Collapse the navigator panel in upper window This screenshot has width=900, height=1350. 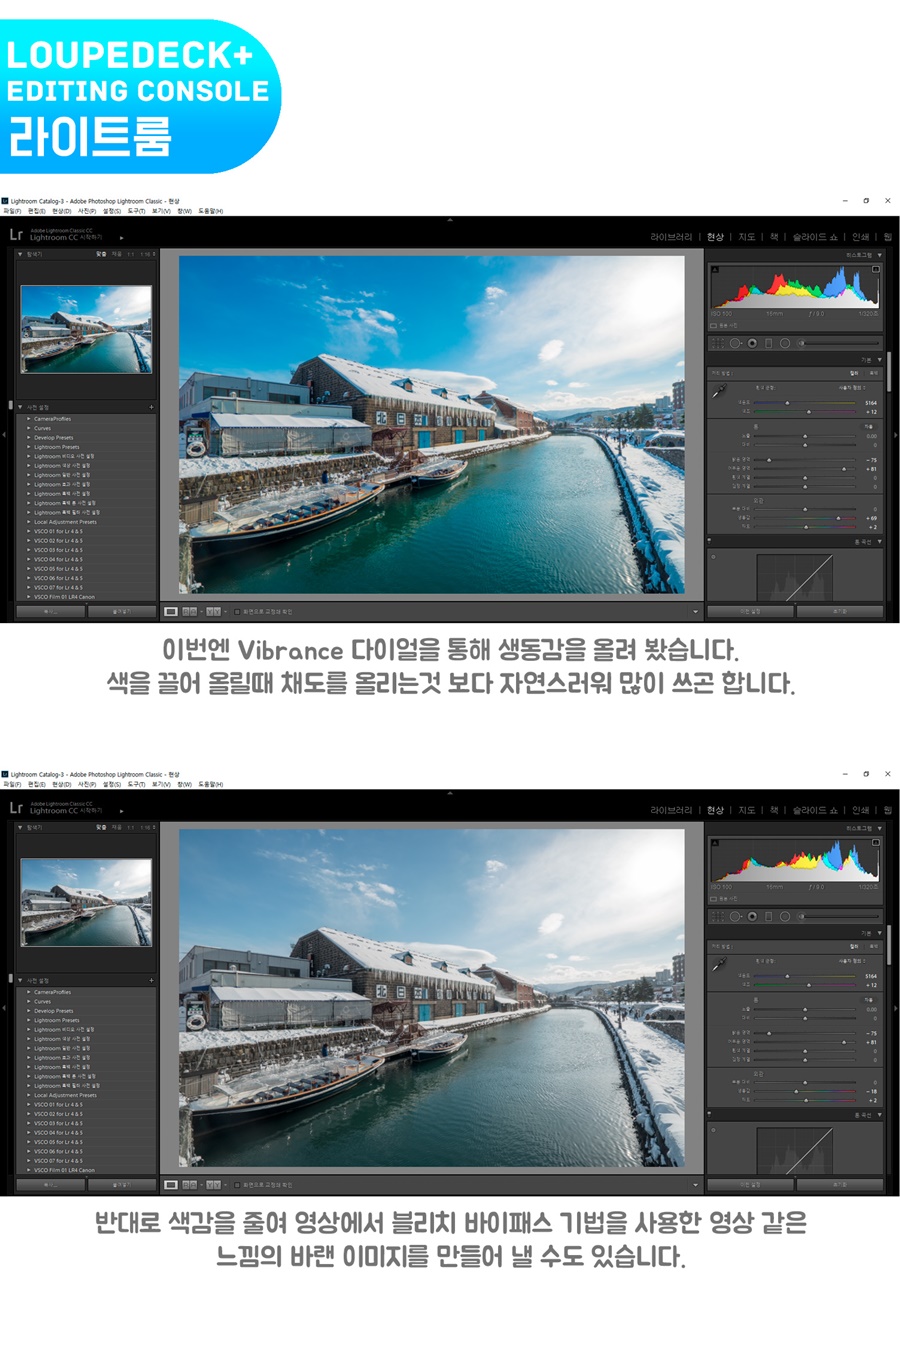(20, 254)
